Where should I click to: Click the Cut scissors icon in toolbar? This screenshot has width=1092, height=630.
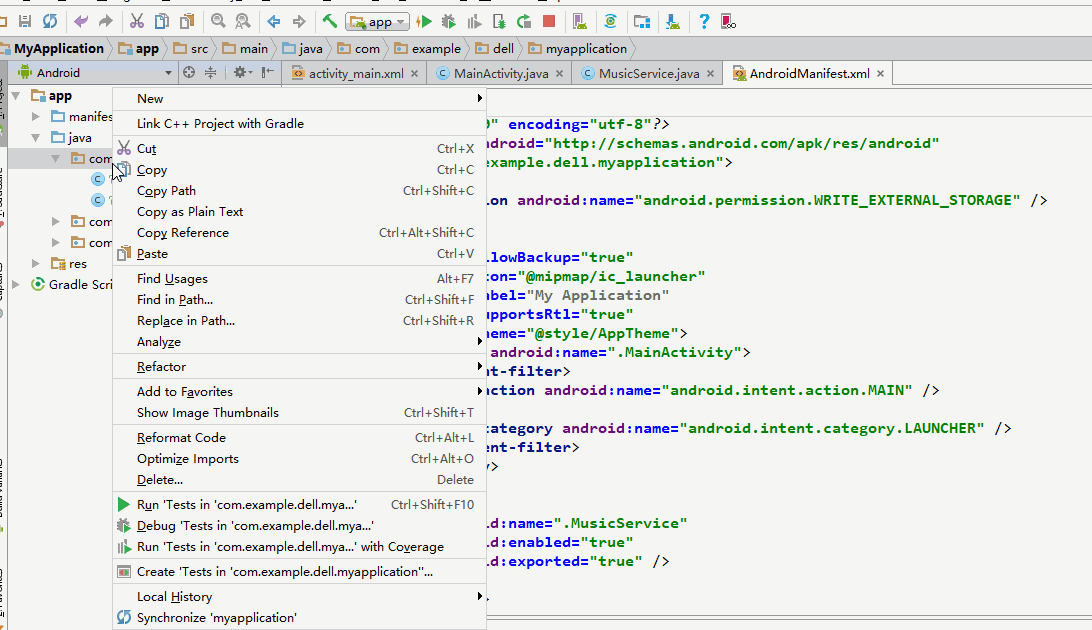(x=137, y=21)
